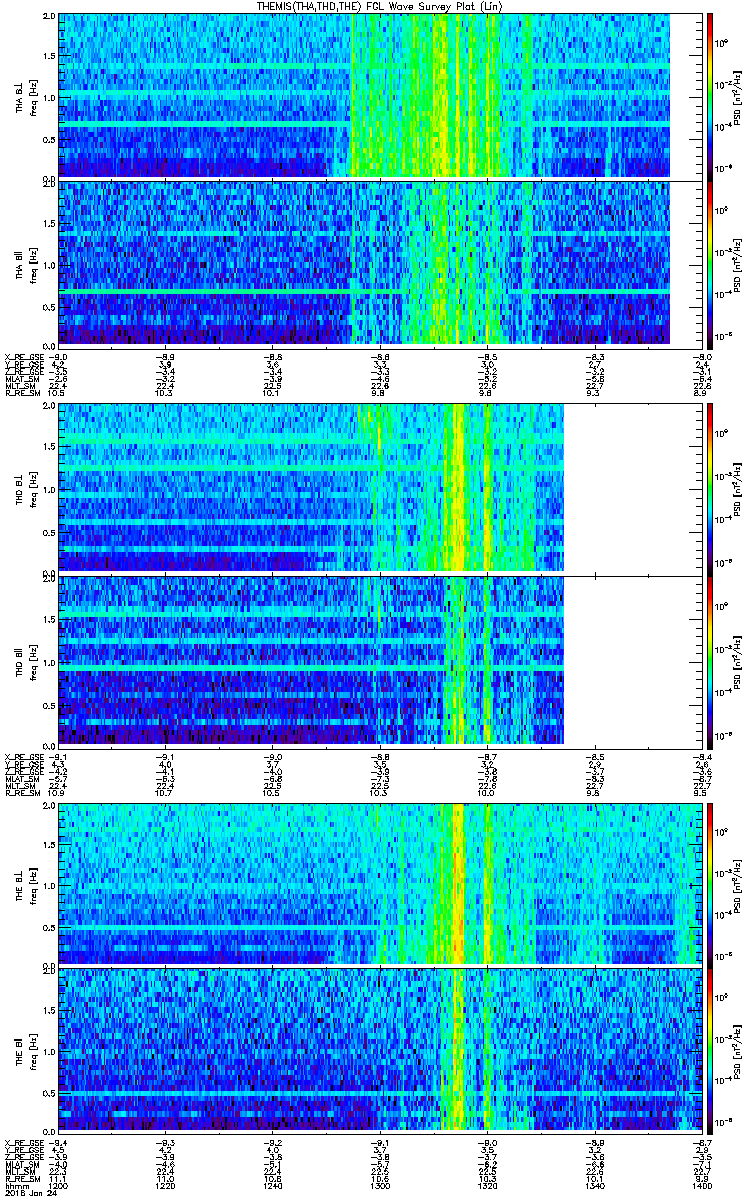This screenshot has width=750, height=1200.
Task: Click the 1340 time tick label
Action: click(x=594, y=1186)
